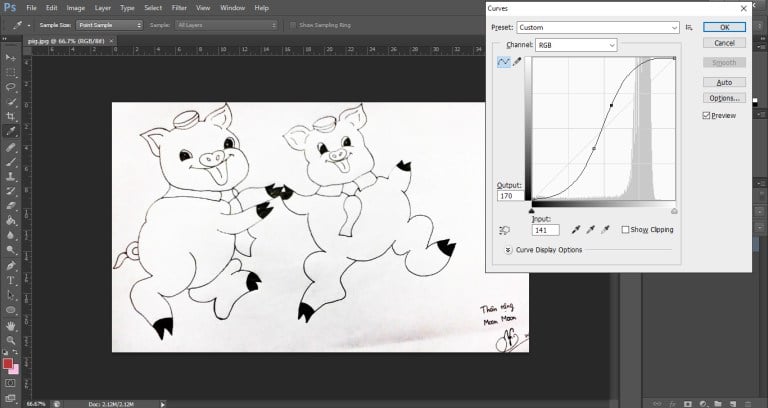The image size is (768, 408).
Task: Pick the white point eyedropper in Curves
Action: point(605,230)
